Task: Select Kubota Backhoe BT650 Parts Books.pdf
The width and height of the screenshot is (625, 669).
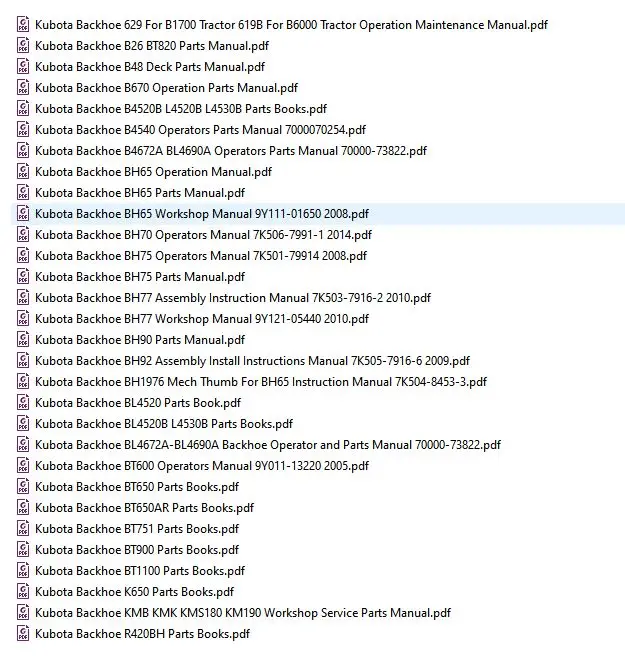Action: pyautogui.click(x=137, y=487)
